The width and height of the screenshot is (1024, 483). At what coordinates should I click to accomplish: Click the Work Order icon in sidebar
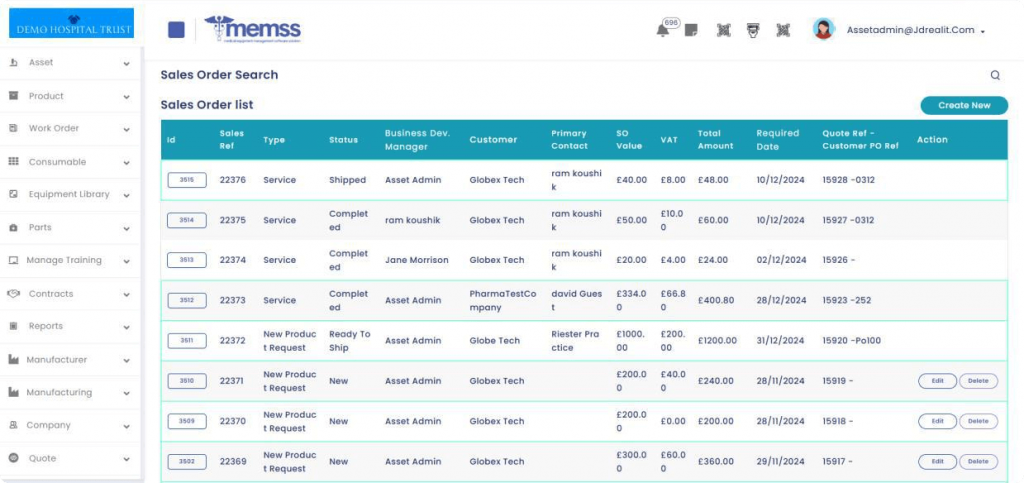14,129
